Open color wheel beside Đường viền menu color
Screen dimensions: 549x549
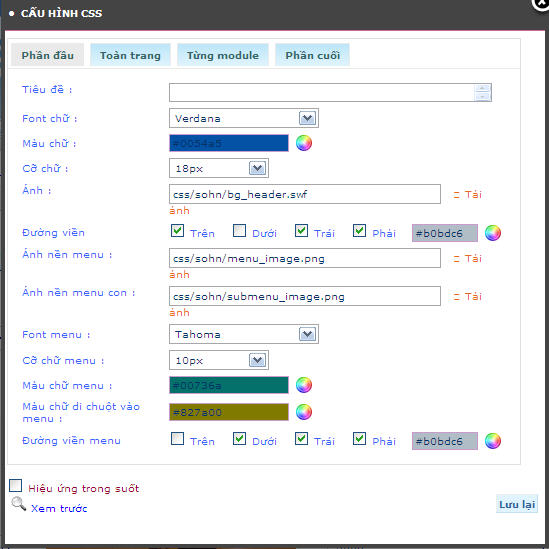pos(493,441)
